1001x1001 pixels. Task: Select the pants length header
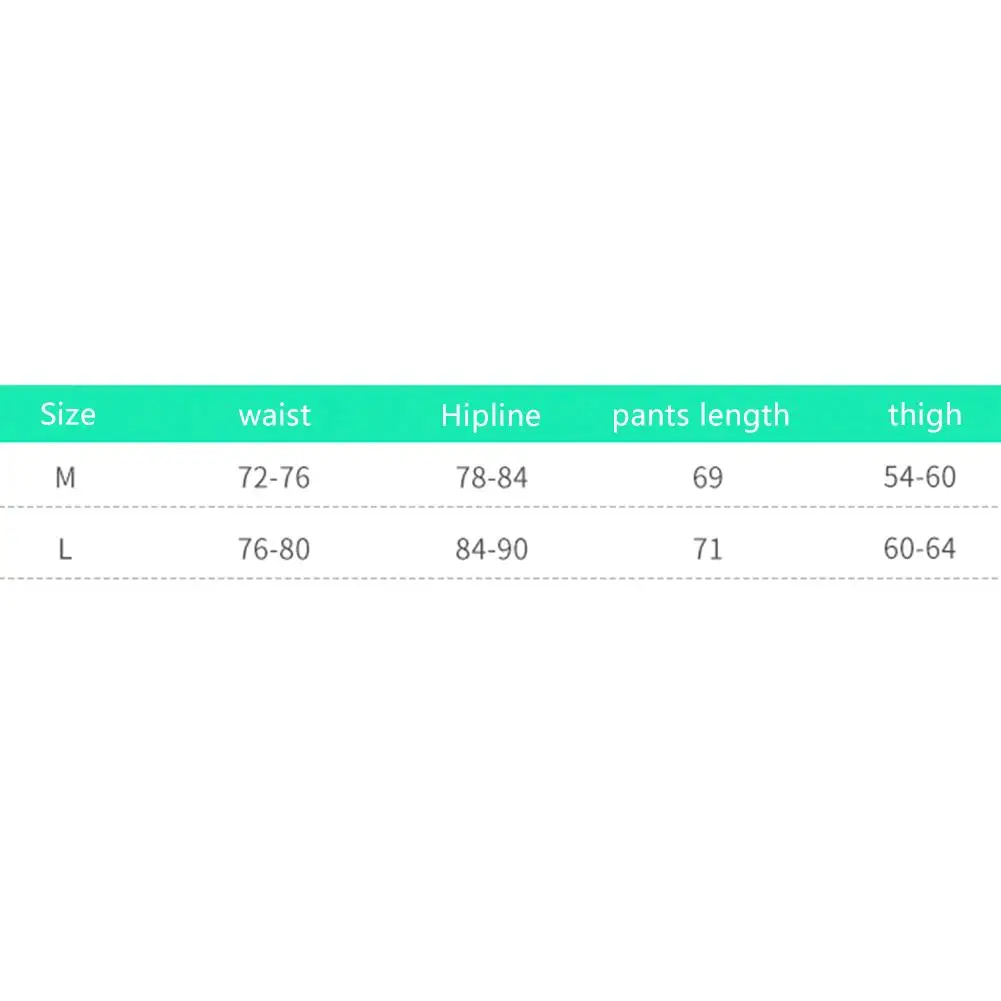(701, 416)
